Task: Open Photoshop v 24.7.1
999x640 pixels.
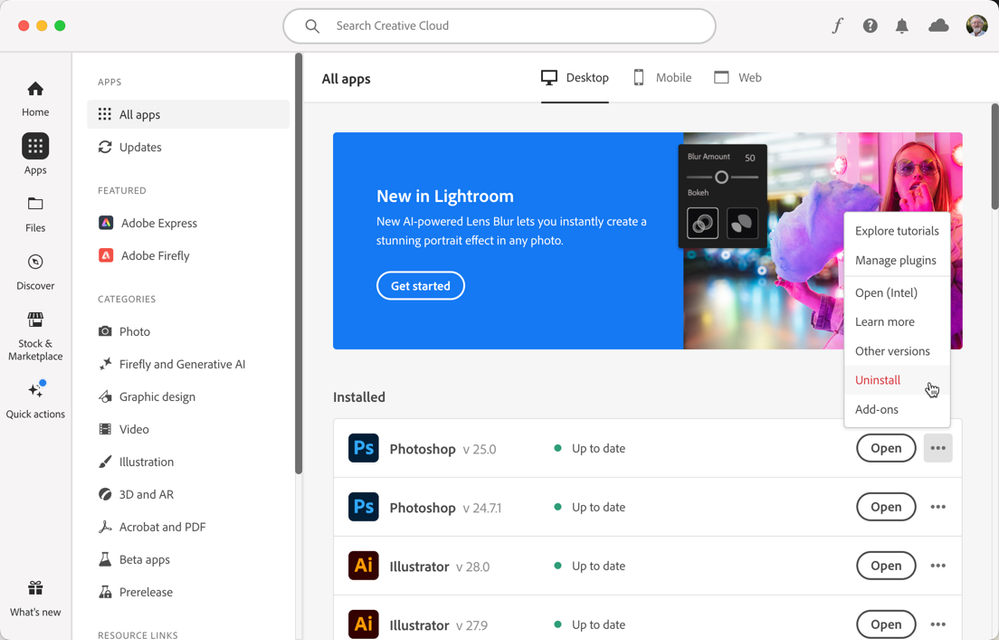Action: [886, 507]
